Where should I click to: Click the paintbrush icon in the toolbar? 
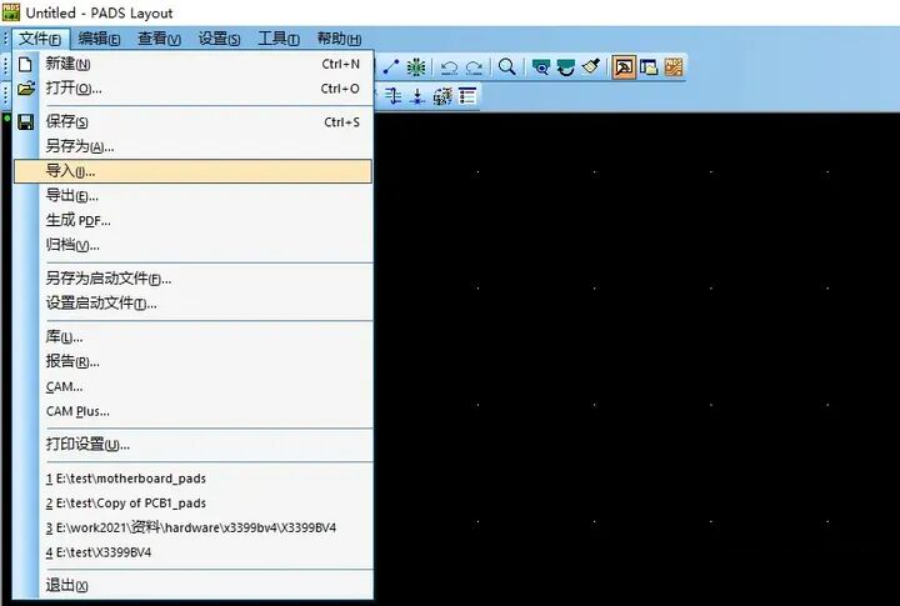pyautogui.click(x=591, y=67)
